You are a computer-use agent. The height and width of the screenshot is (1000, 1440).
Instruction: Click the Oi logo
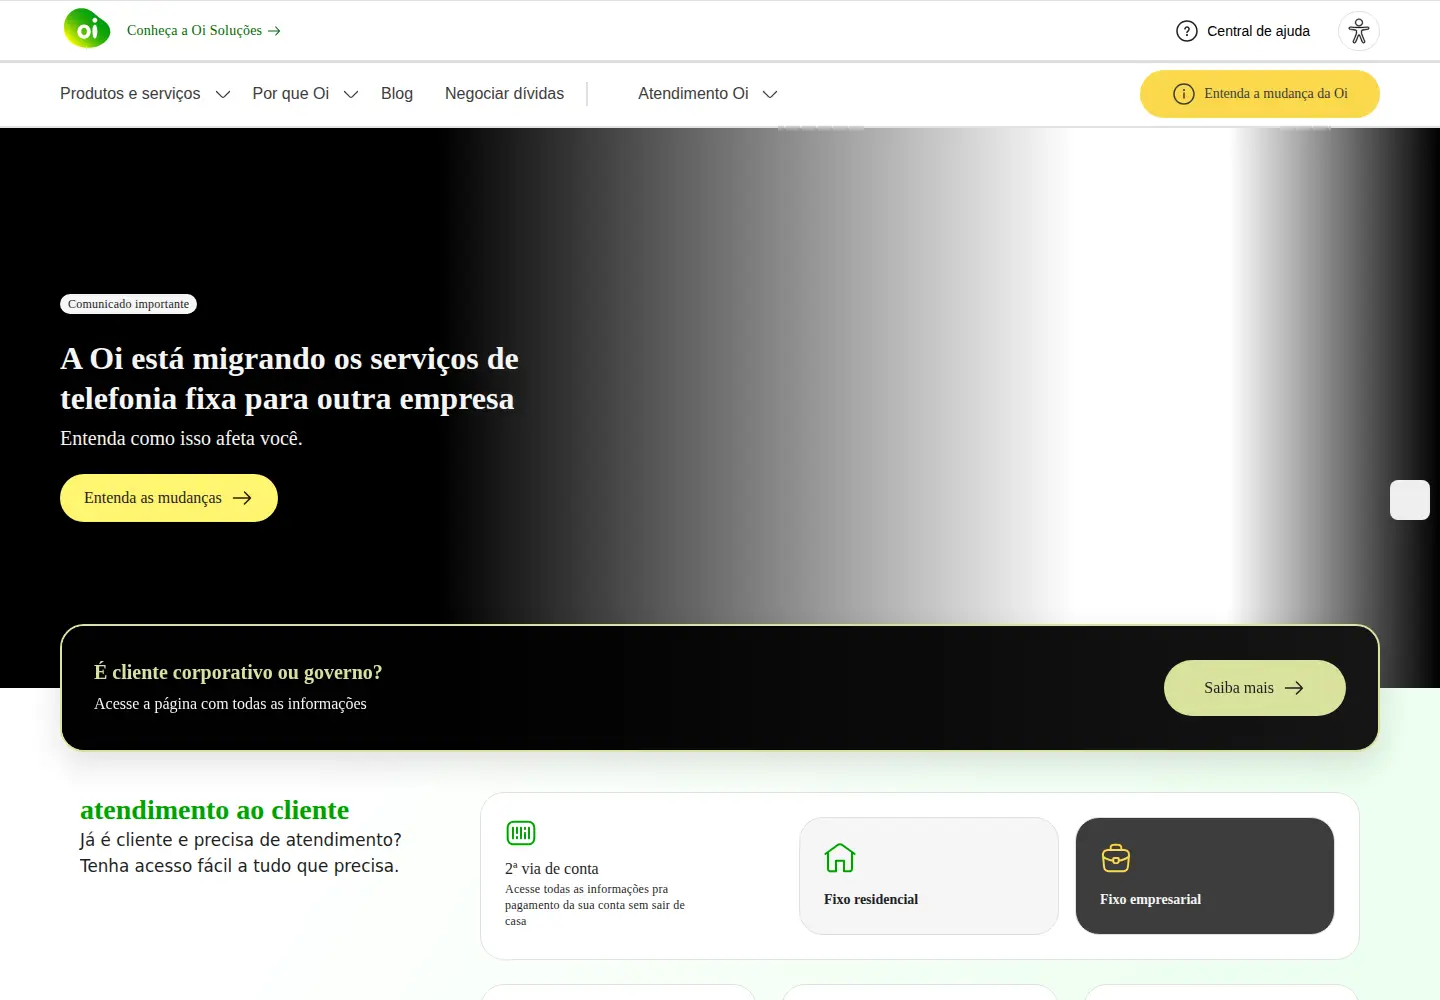(x=87, y=29)
